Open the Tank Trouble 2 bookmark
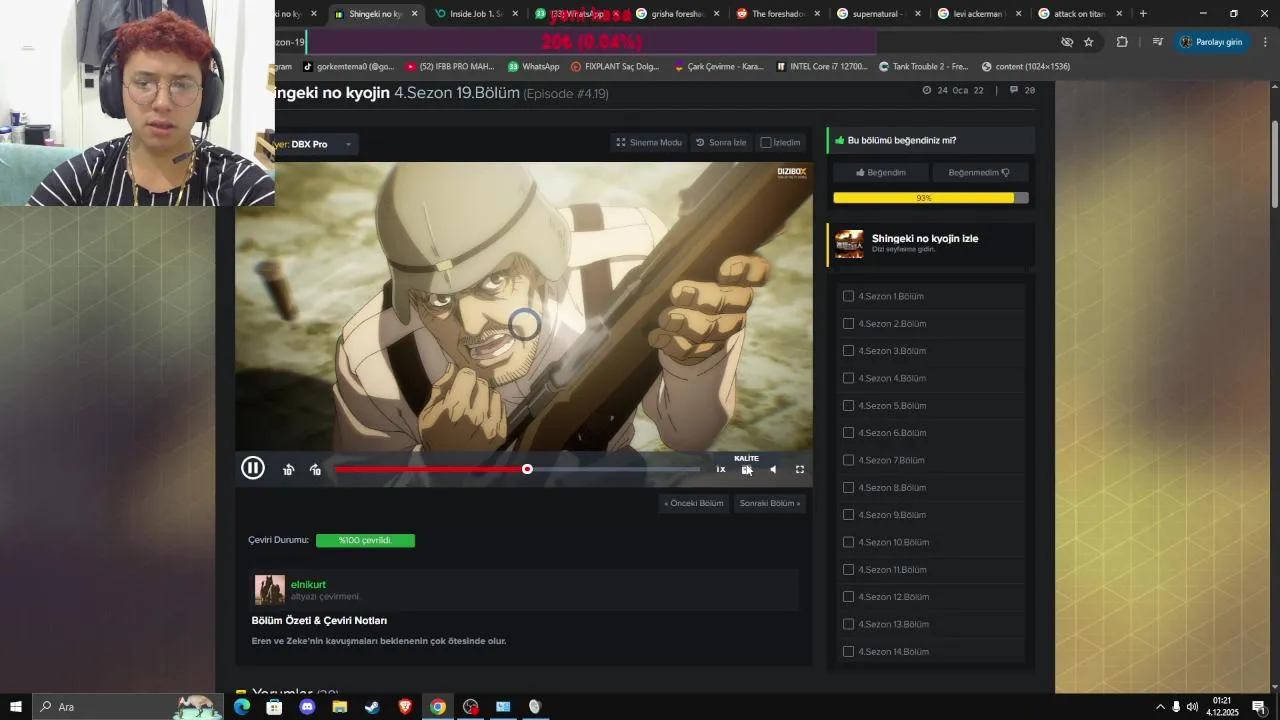The image size is (1280, 720). pyautogui.click(x=923, y=67)
